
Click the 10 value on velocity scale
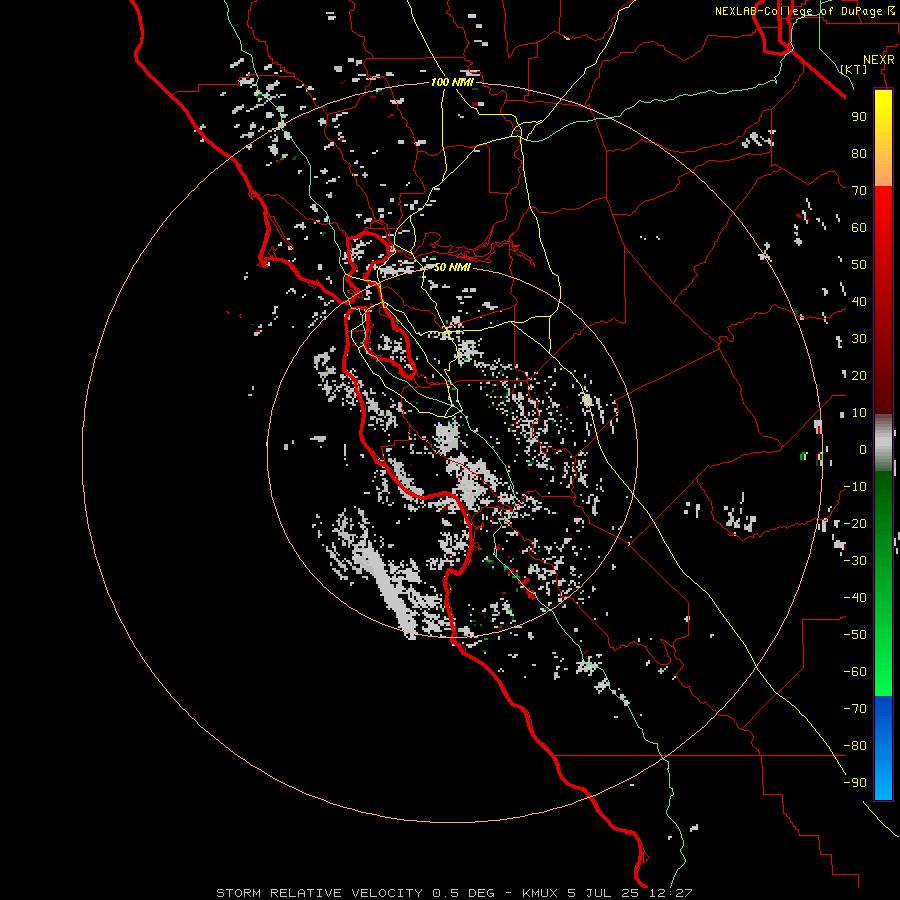click(859, 413)
